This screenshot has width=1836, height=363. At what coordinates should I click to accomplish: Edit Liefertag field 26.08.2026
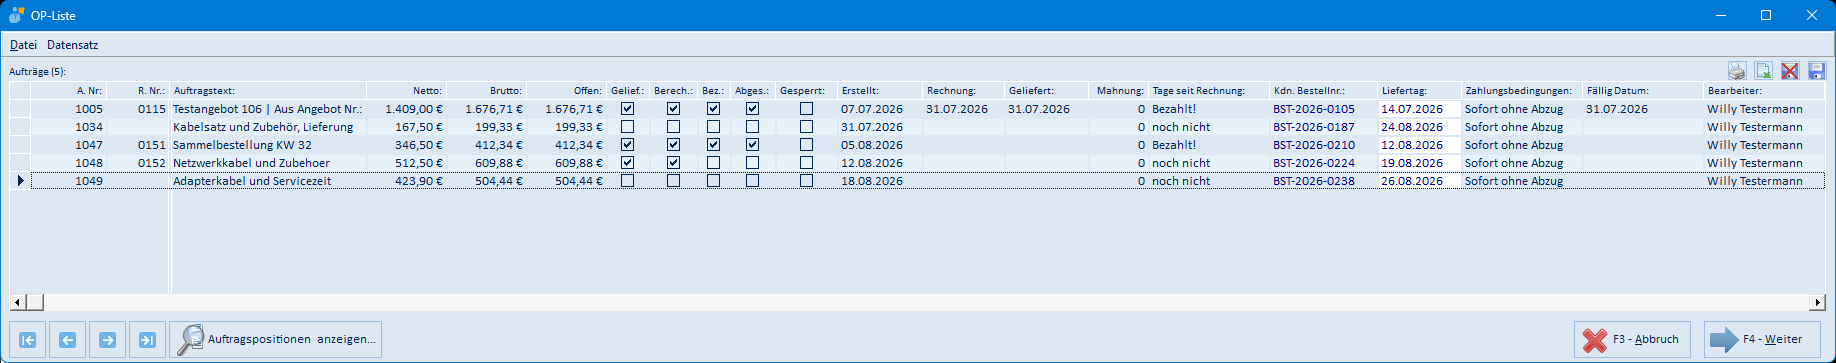(x=1419, y=181)
